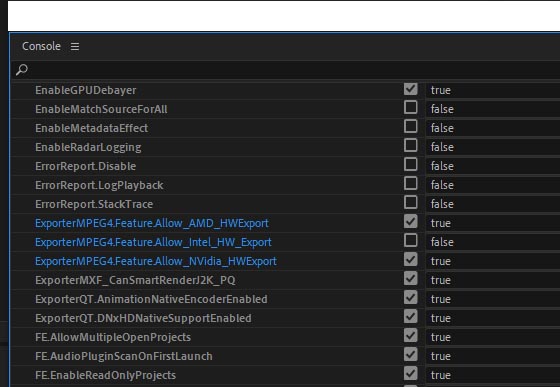560x387 pixels.
Task: Click the EnableMetadataEffect label
Action: 91,128
